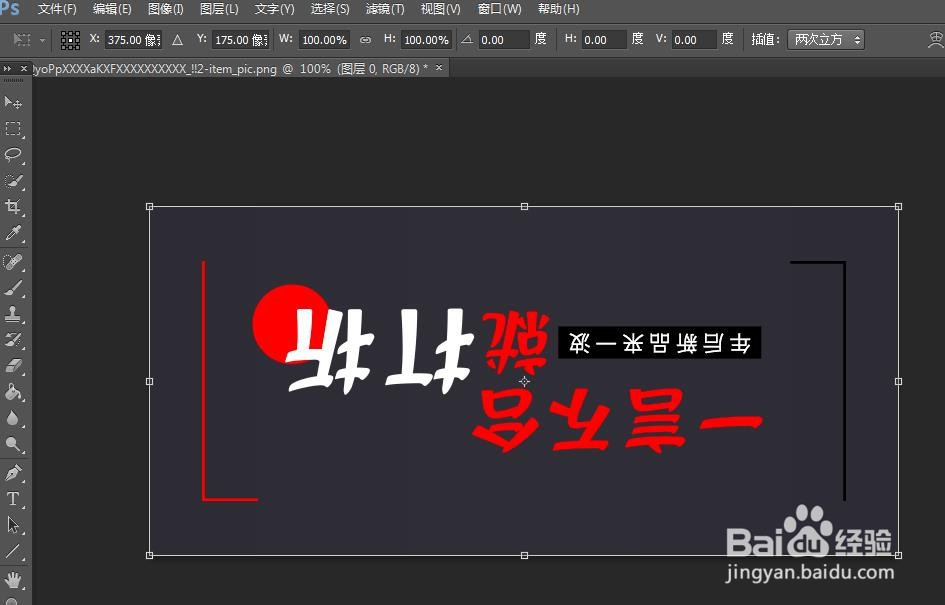Select the Clone Stamp tool
This screenshot has height=605, width=945.
point(13,313)
